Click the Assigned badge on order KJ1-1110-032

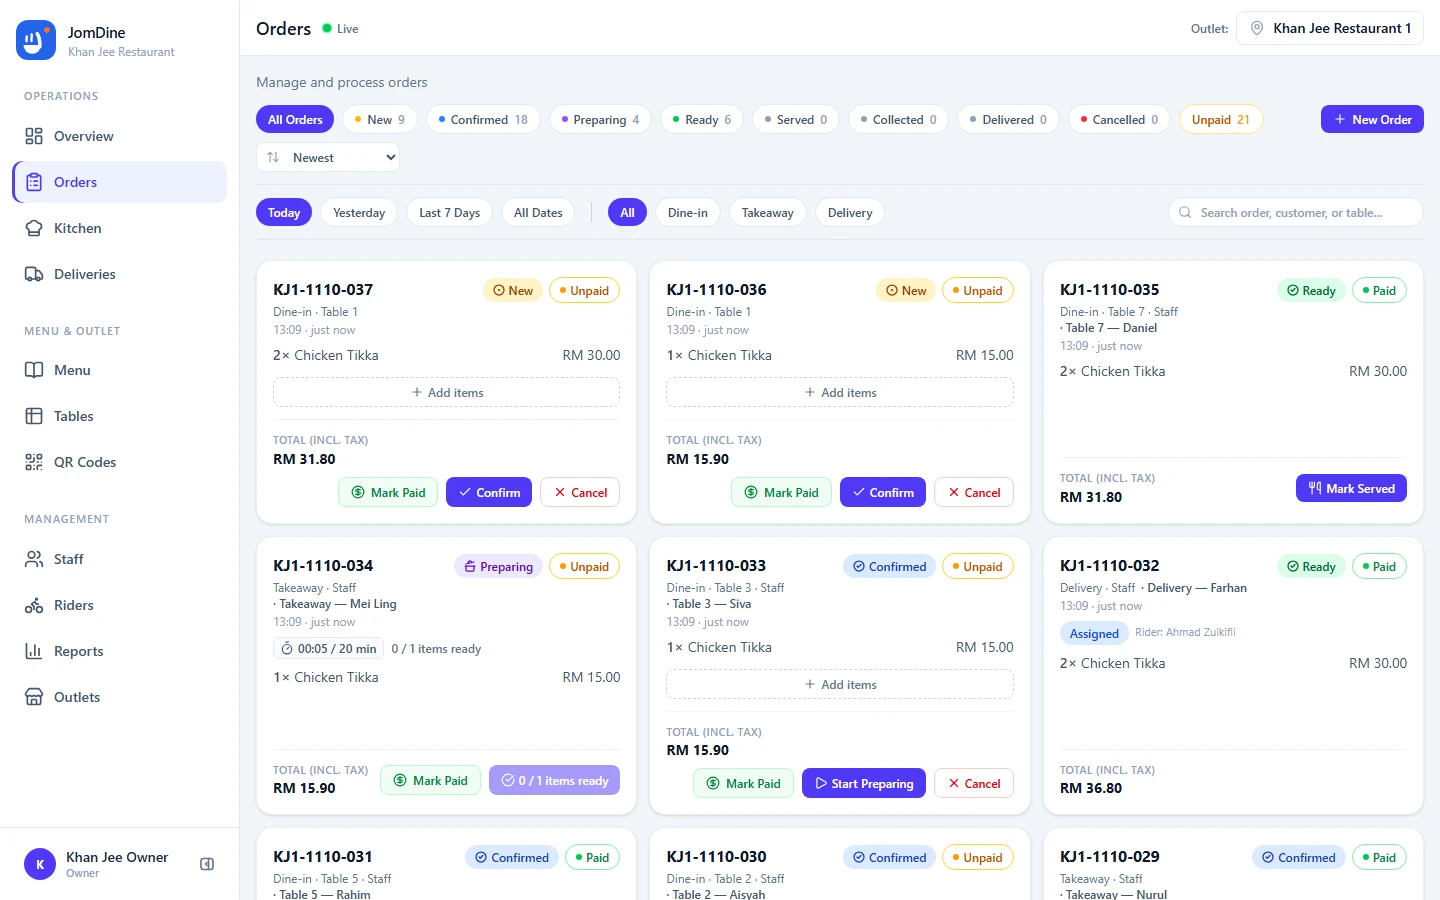pyautogui.click(x=1094, y=634)
